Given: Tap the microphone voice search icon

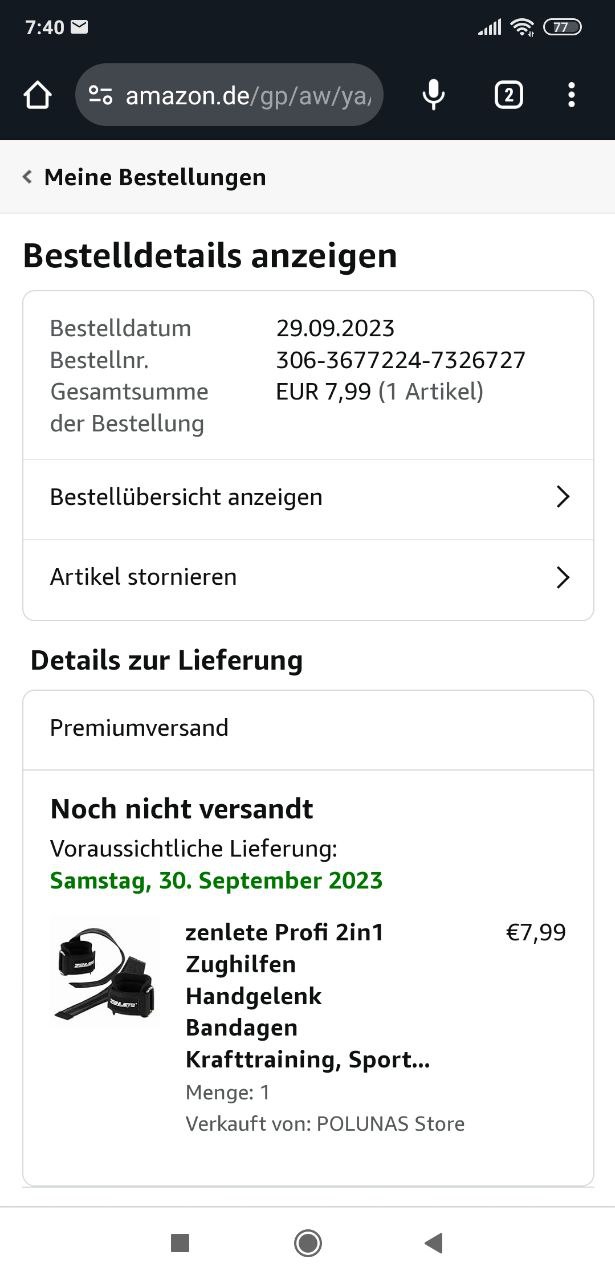Looking at the screenshot, I should coord(433,95).
